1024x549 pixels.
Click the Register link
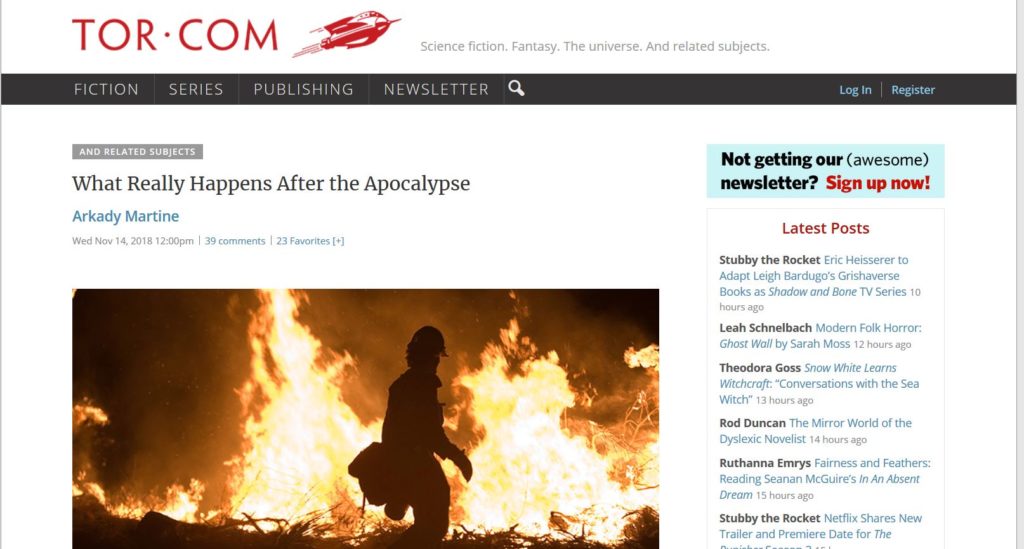tap(913, 90)
